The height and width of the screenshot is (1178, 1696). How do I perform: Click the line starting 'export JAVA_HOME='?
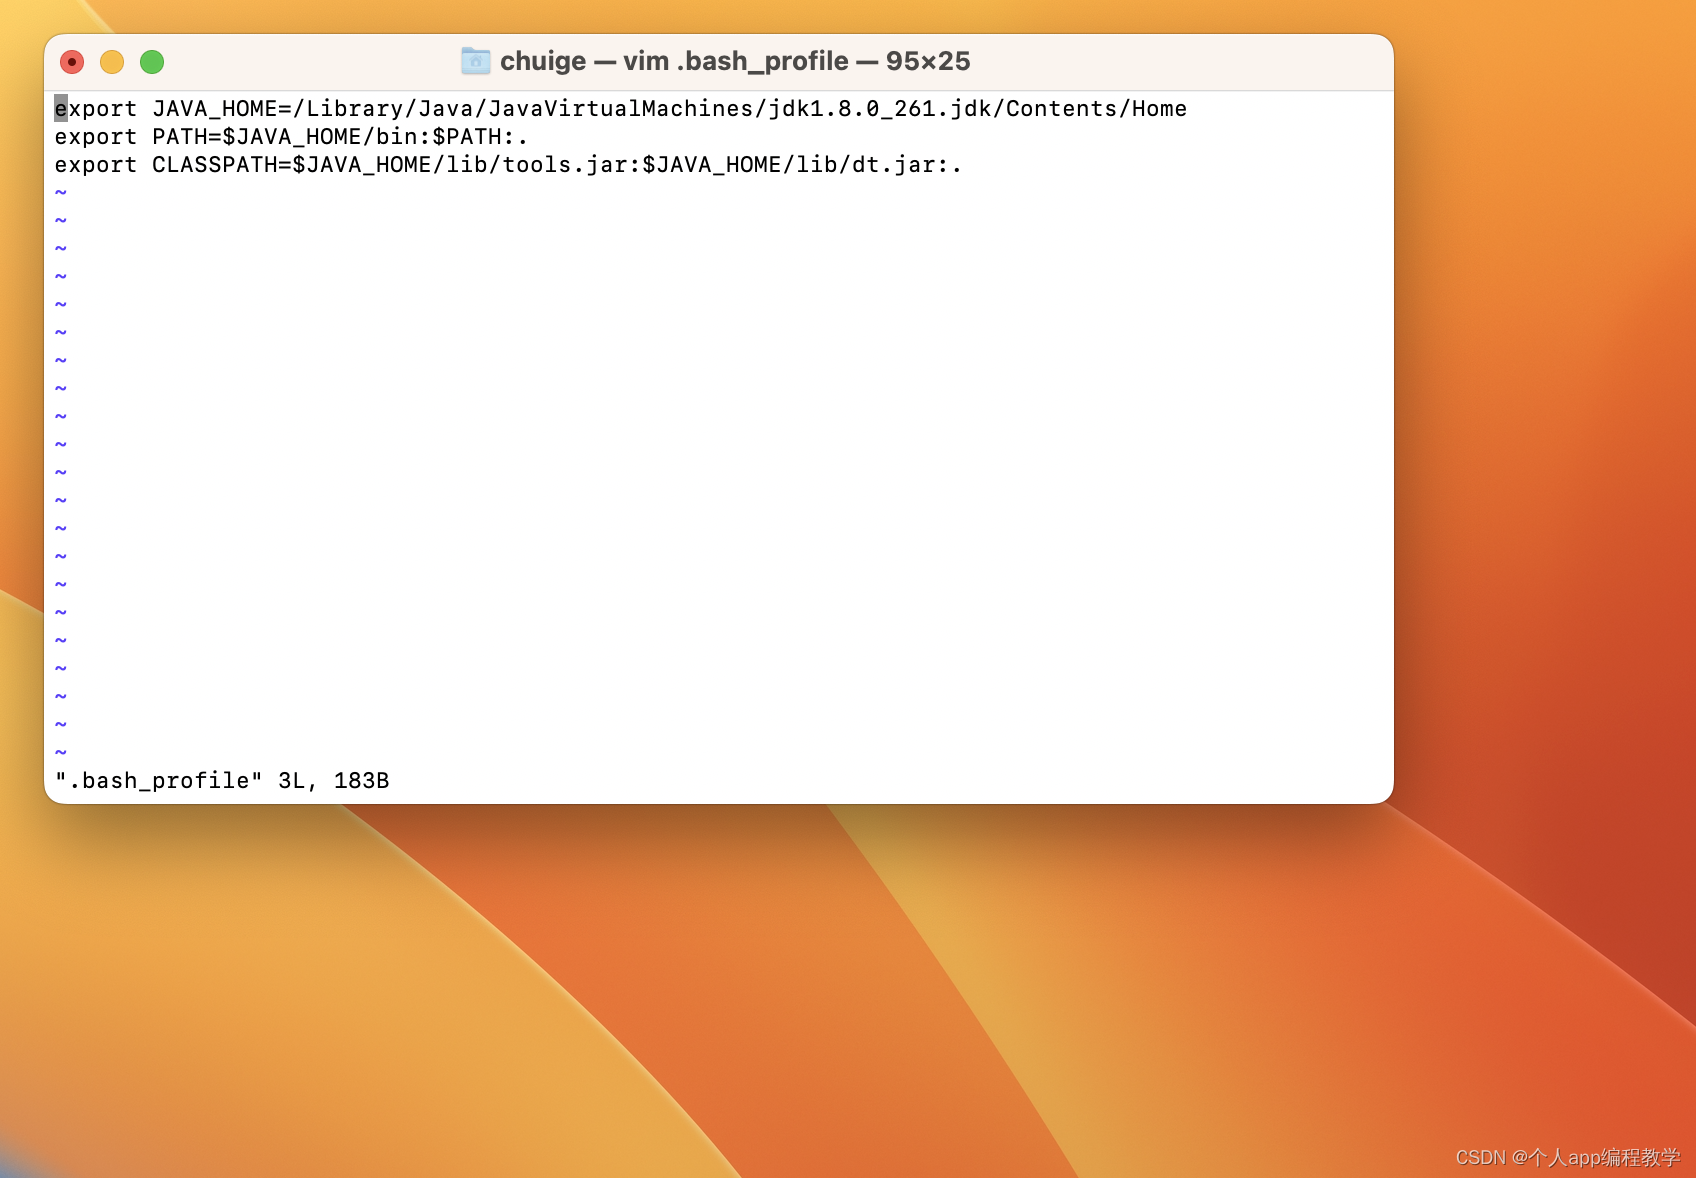(x=621, y=109)
